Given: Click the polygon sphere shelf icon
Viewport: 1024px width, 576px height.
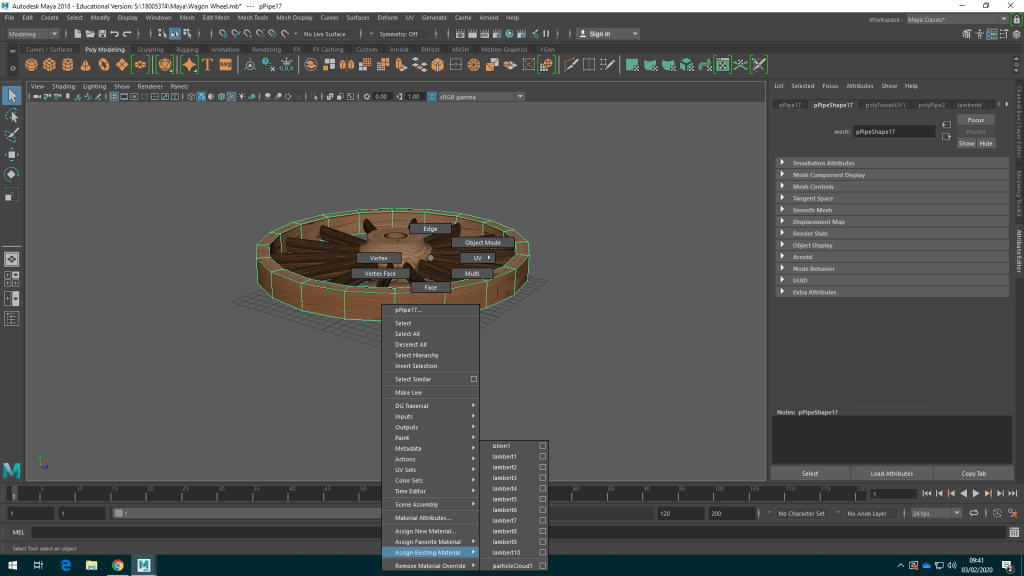Looking at the screenshot, I should click(32, 65).
